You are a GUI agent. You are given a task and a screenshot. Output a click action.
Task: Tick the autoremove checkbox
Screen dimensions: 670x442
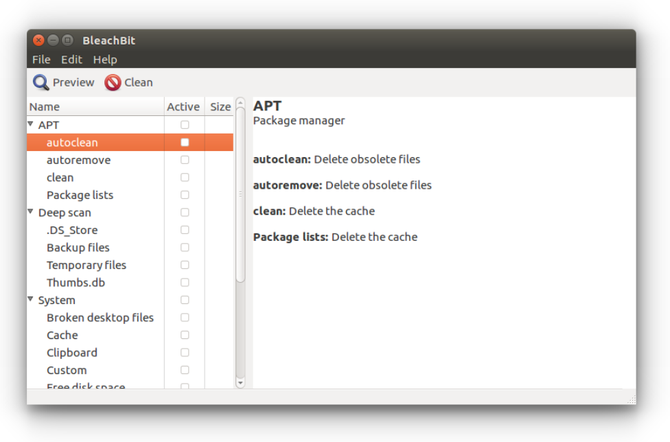pyautogui.click(x=184, y=160)
